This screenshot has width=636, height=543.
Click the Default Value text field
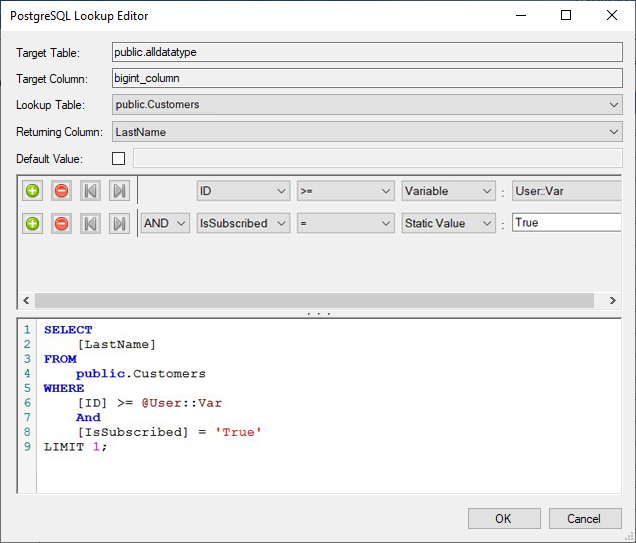[x=378, y=158]
